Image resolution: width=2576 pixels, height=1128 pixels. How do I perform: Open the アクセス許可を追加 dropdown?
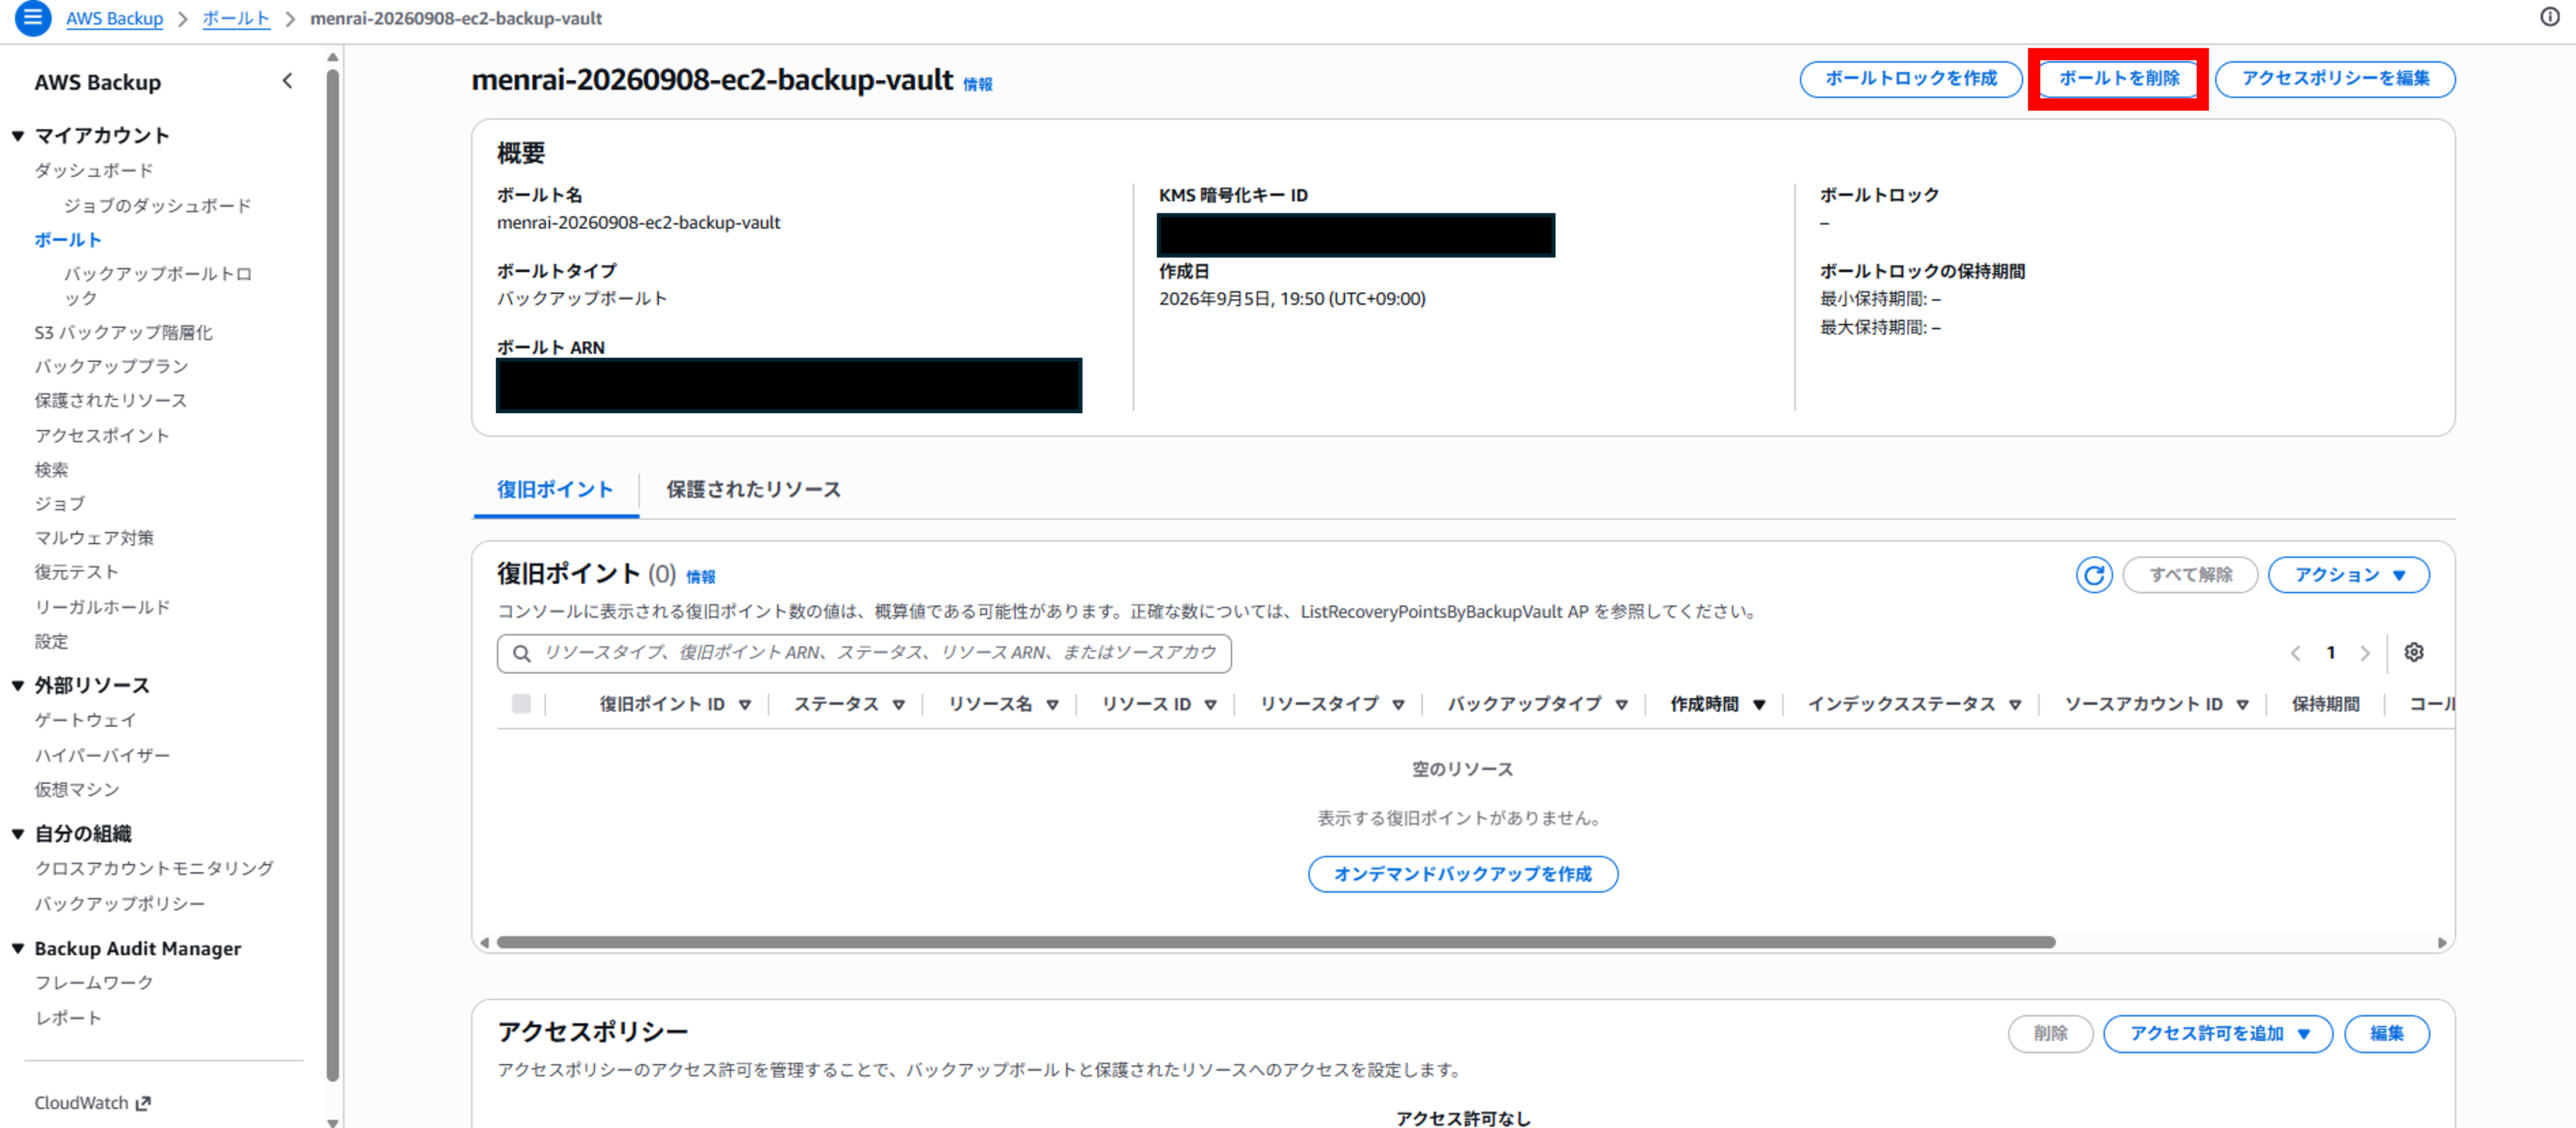[x=2217, y=1033]
